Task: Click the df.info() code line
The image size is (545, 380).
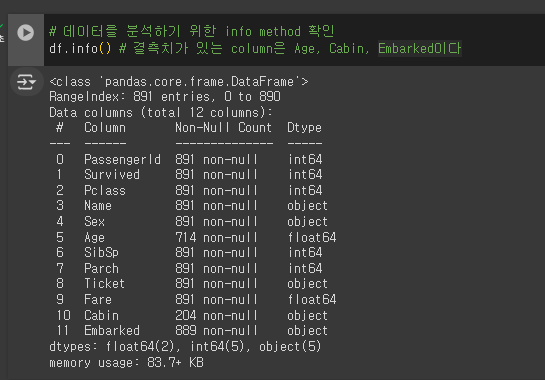Action: tap(255, 48)
